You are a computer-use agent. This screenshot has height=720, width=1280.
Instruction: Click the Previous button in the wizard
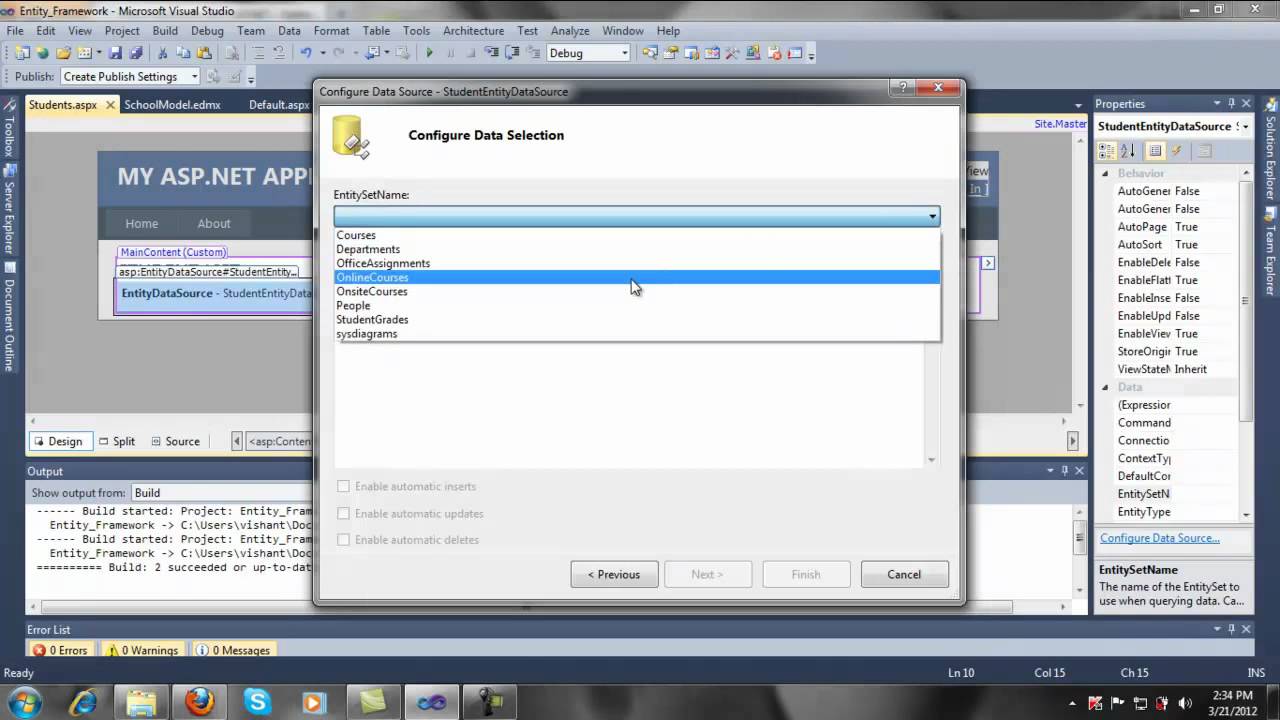tap(614, 574)
